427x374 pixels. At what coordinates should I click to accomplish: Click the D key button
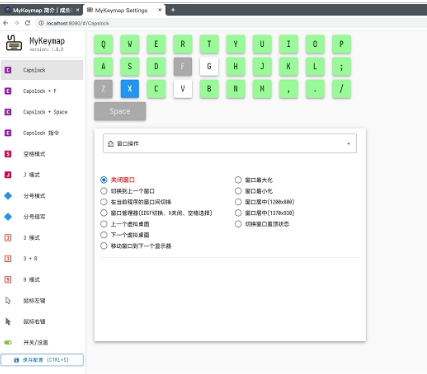(156, 66)
